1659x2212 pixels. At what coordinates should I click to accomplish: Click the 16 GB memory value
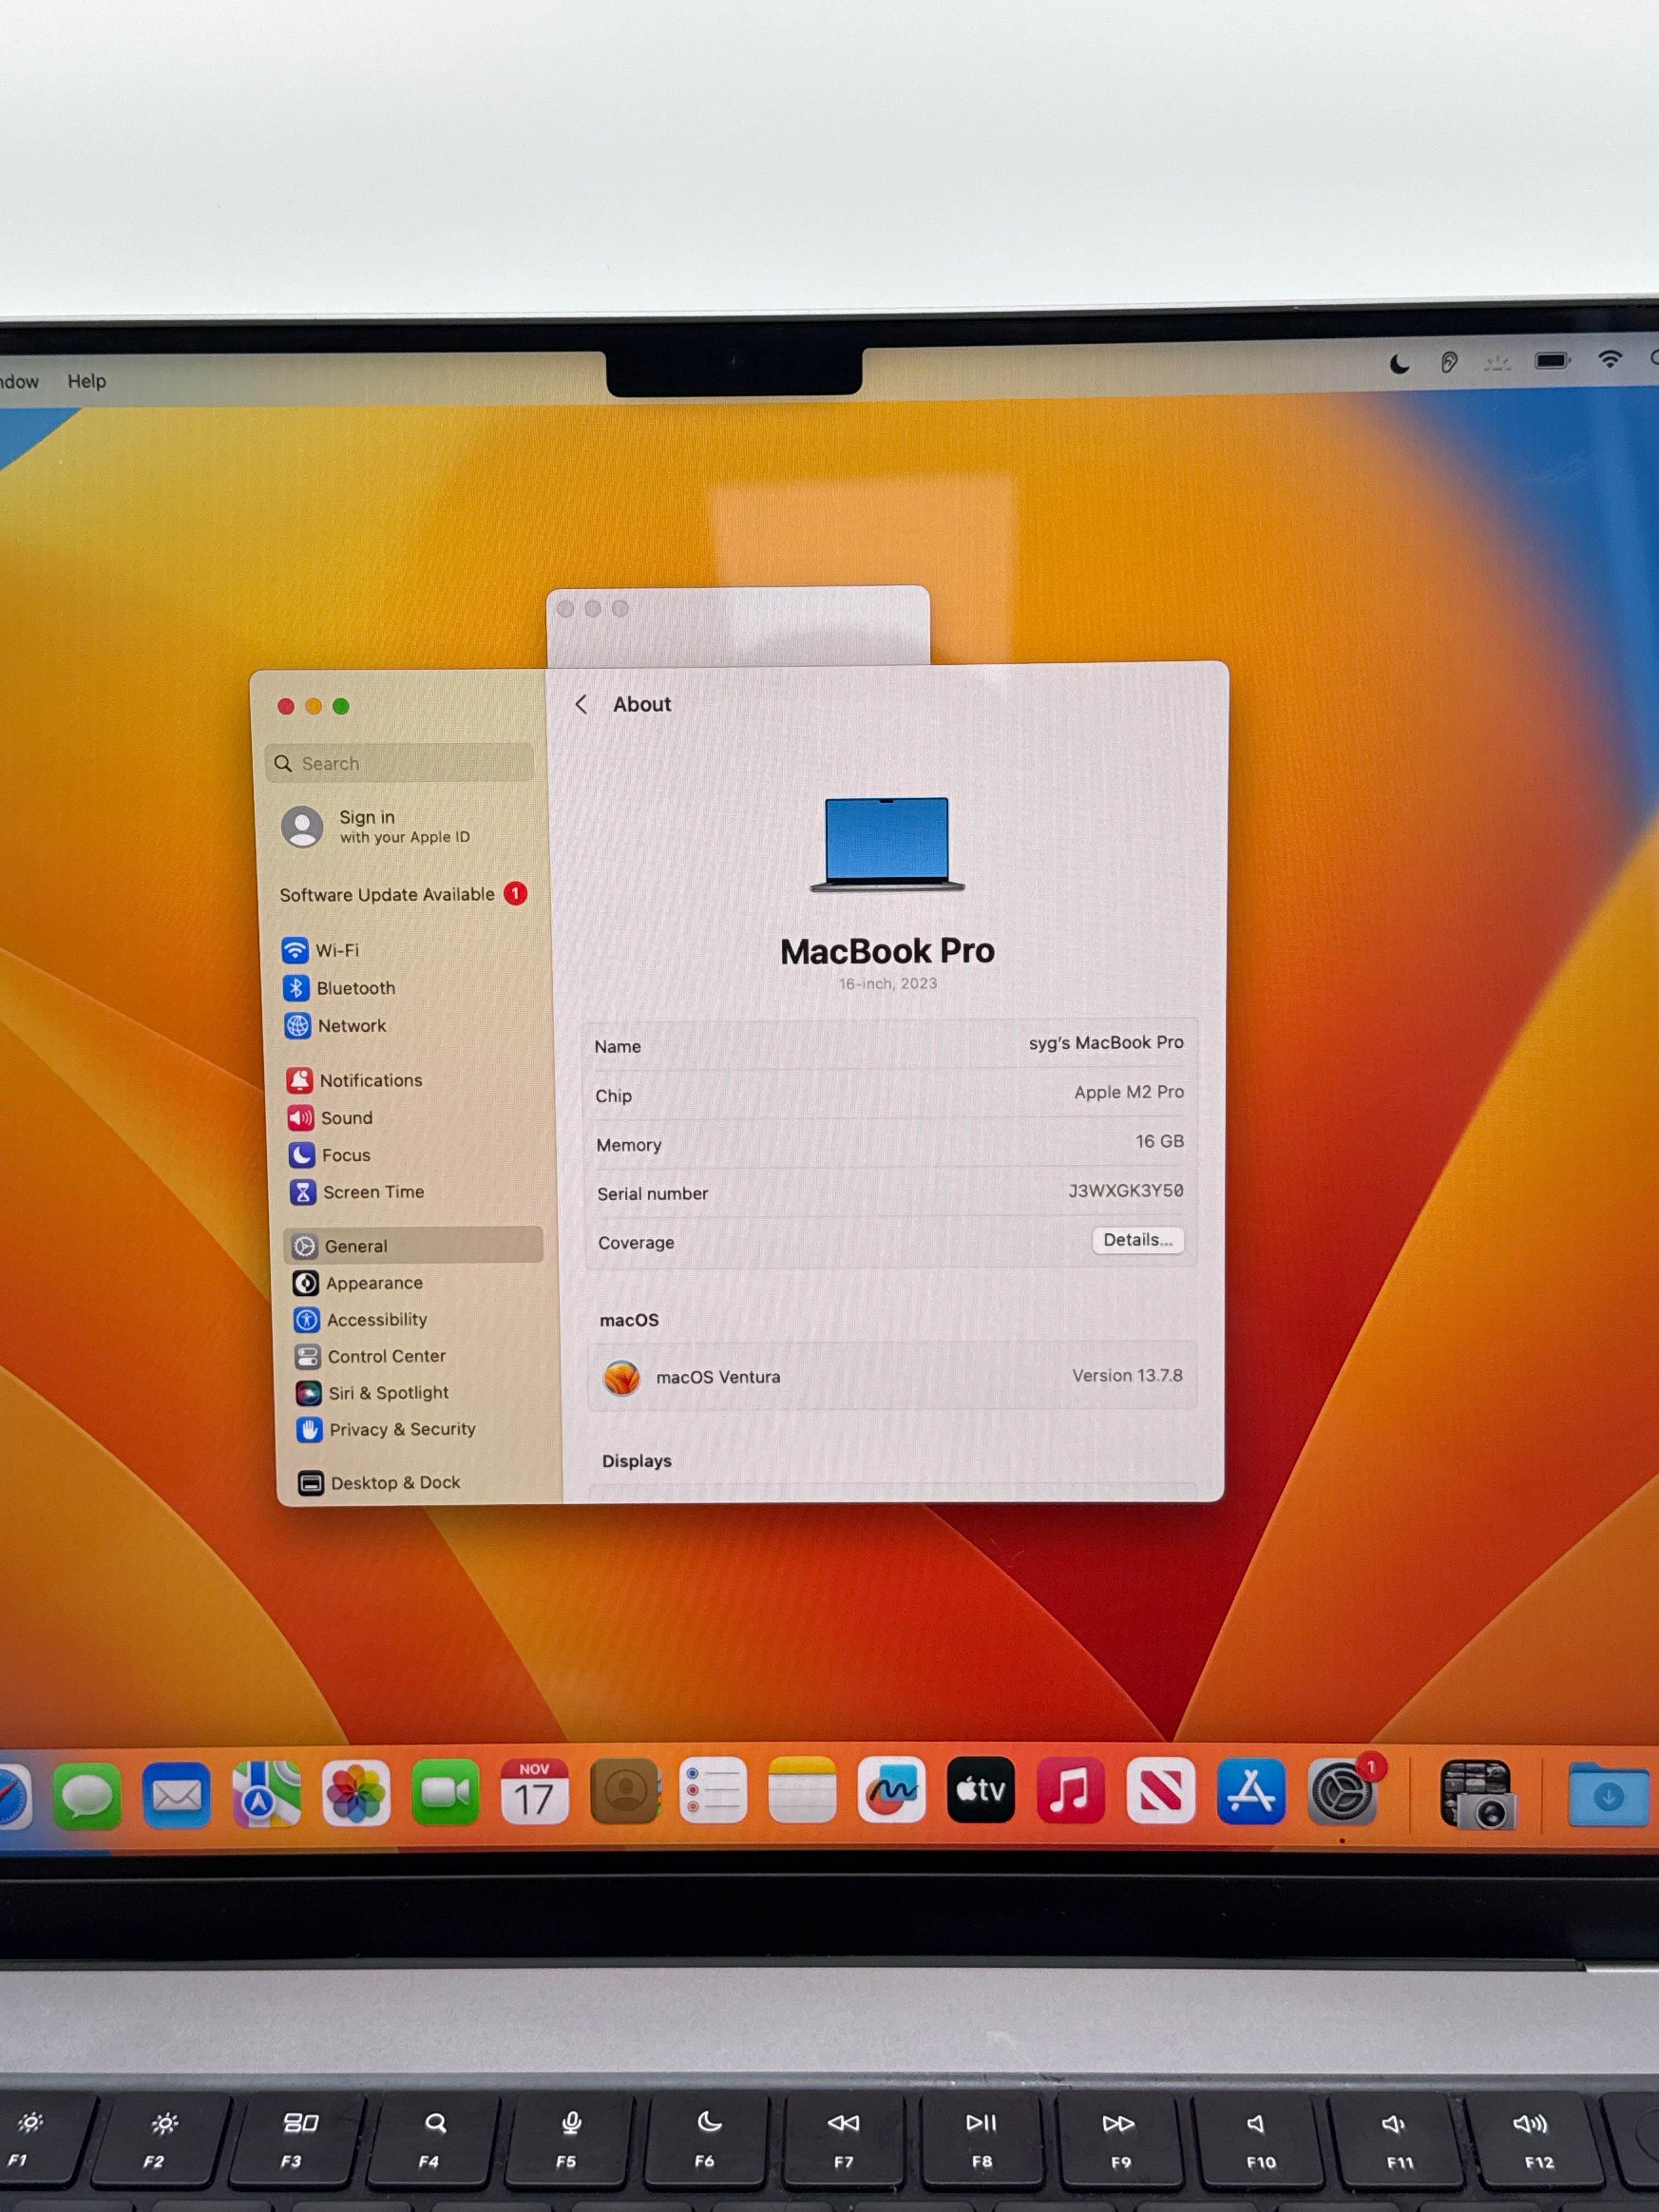click(1159, 1141)
